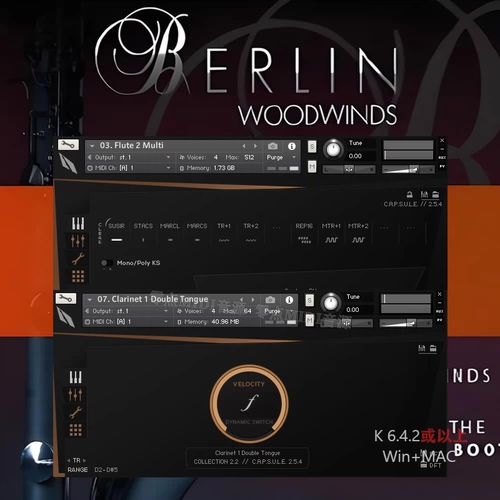Adjust the Tune knob on Flute 2 Multi
Screen dimensions: 500x500
pyautogui.click(x=333, y=149)
